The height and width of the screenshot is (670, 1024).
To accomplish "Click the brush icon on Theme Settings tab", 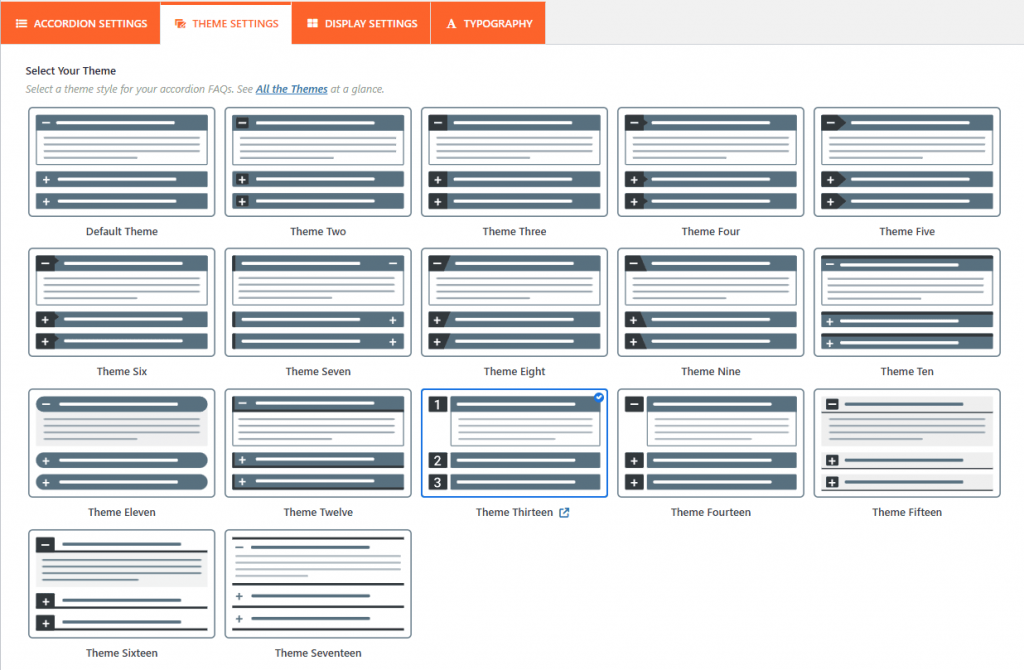I will (180, 23).
